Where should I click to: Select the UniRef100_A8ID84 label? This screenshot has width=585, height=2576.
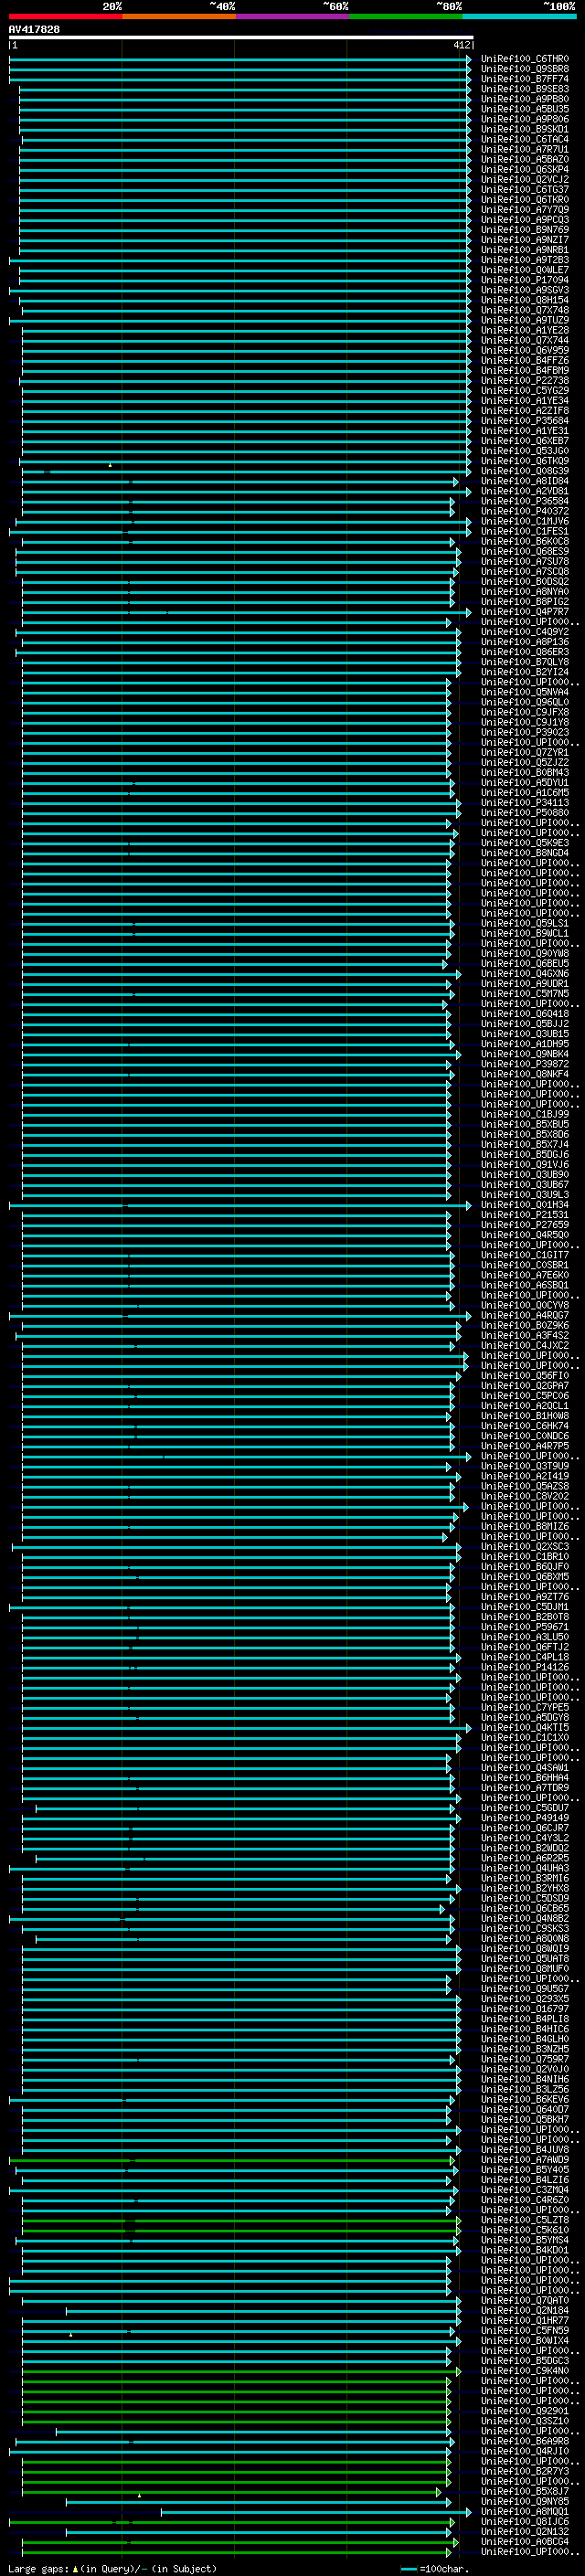coord(525,481)
